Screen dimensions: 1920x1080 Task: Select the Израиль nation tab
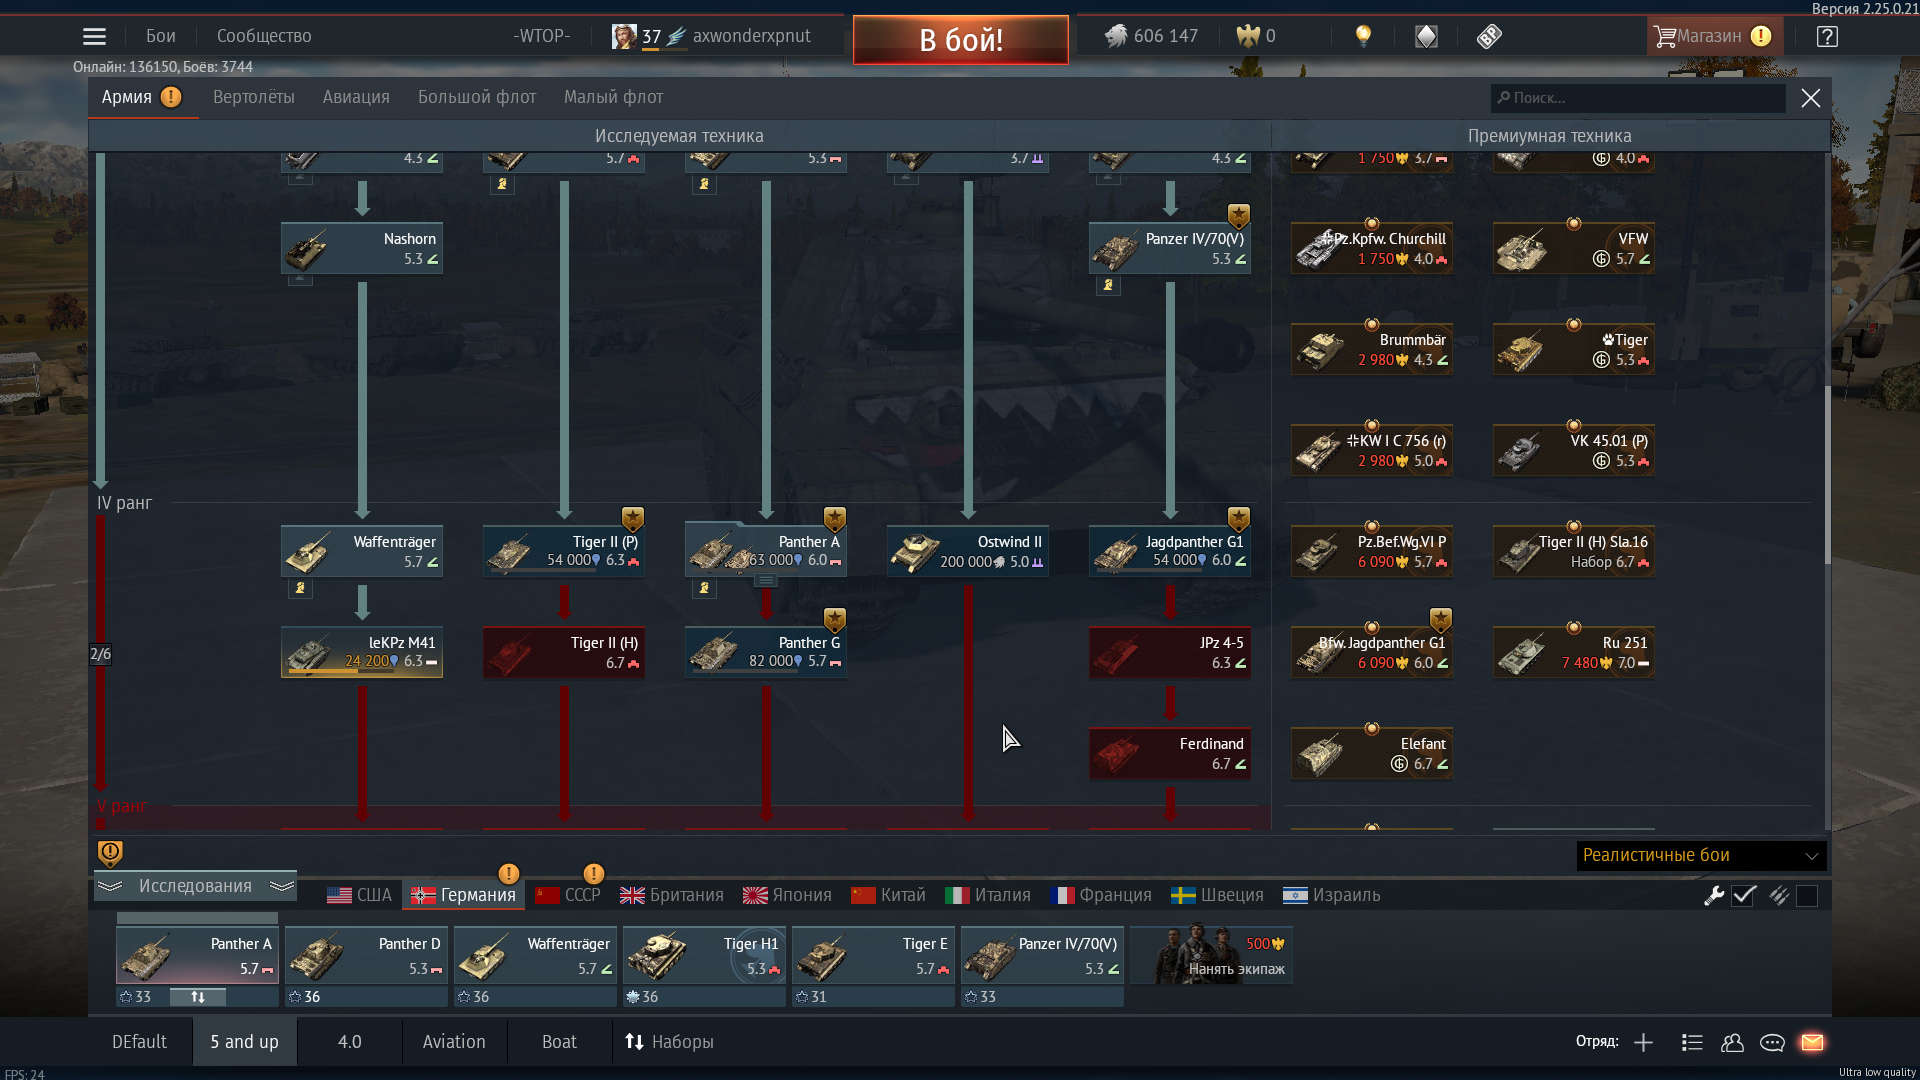[1332, 896]
